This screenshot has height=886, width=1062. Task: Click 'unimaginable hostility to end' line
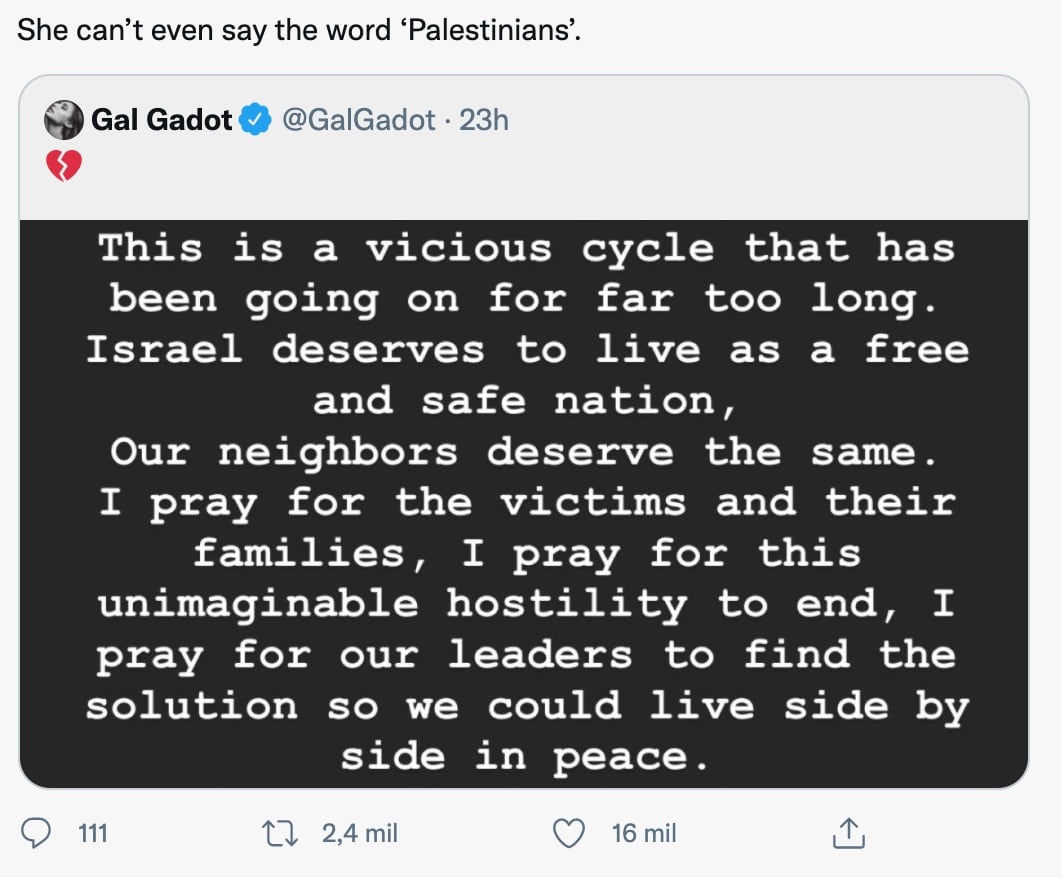pos(527,604)
